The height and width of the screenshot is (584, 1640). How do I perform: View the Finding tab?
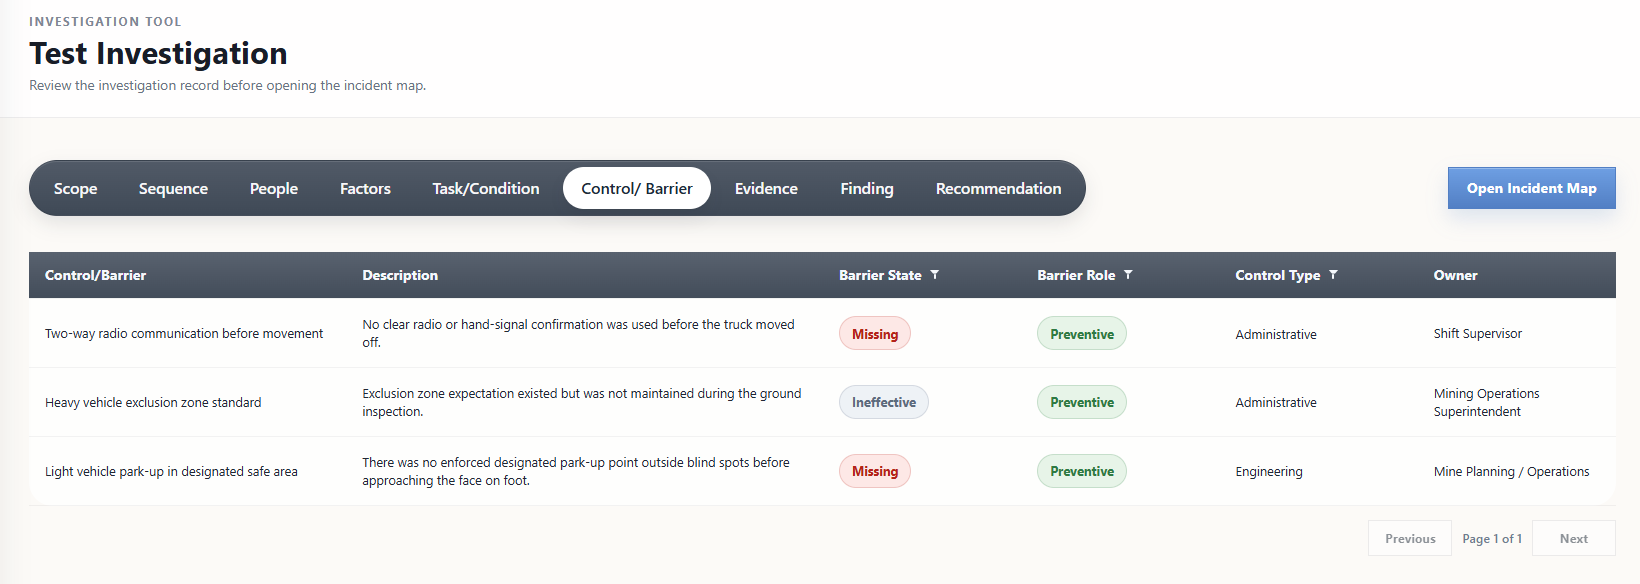pos(867,188)
